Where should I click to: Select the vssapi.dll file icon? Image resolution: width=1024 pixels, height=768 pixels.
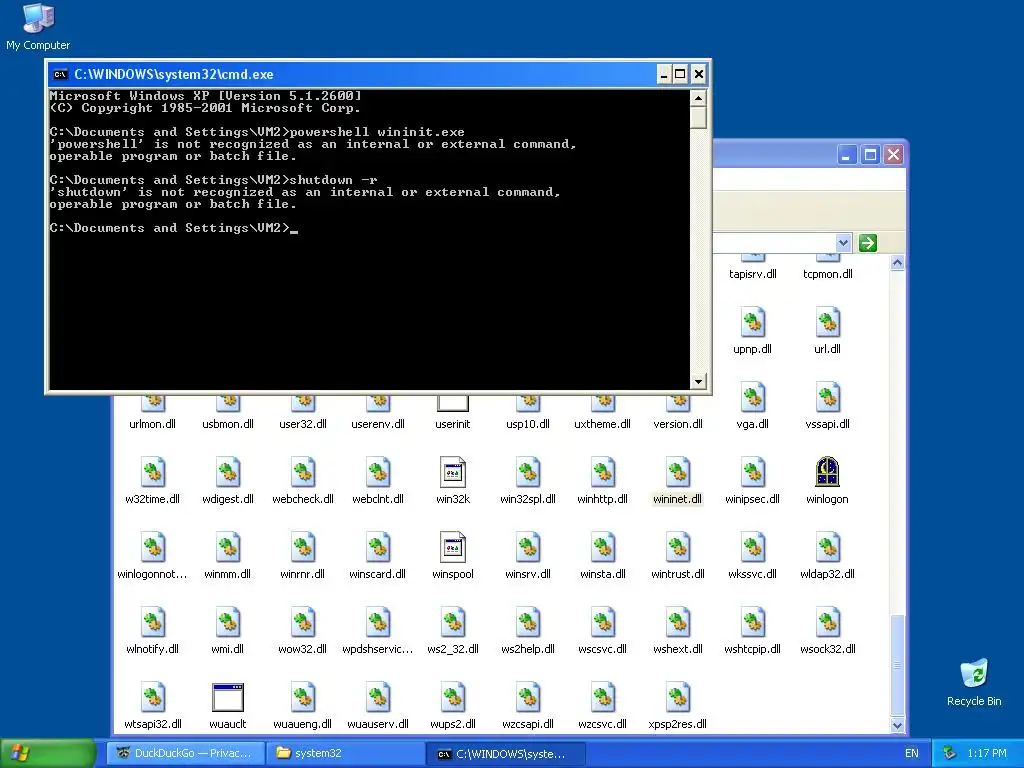[827, 397]
